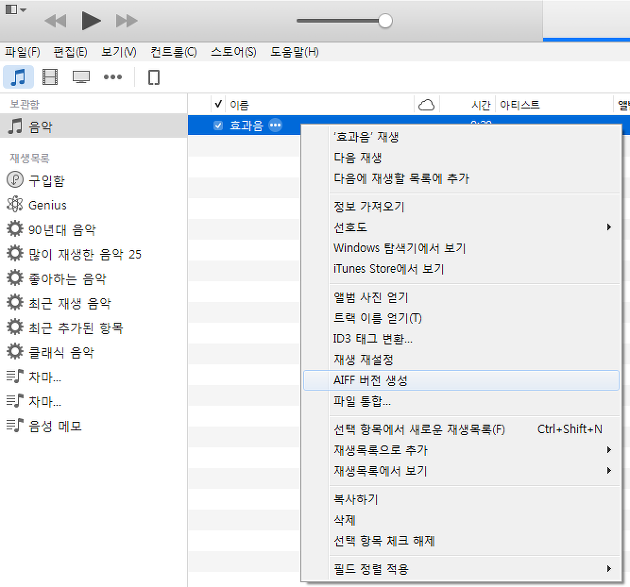This screenshot has width=630, height=587.
Task: Choose iTunes Store에서 보기
Action: (461, 268)
